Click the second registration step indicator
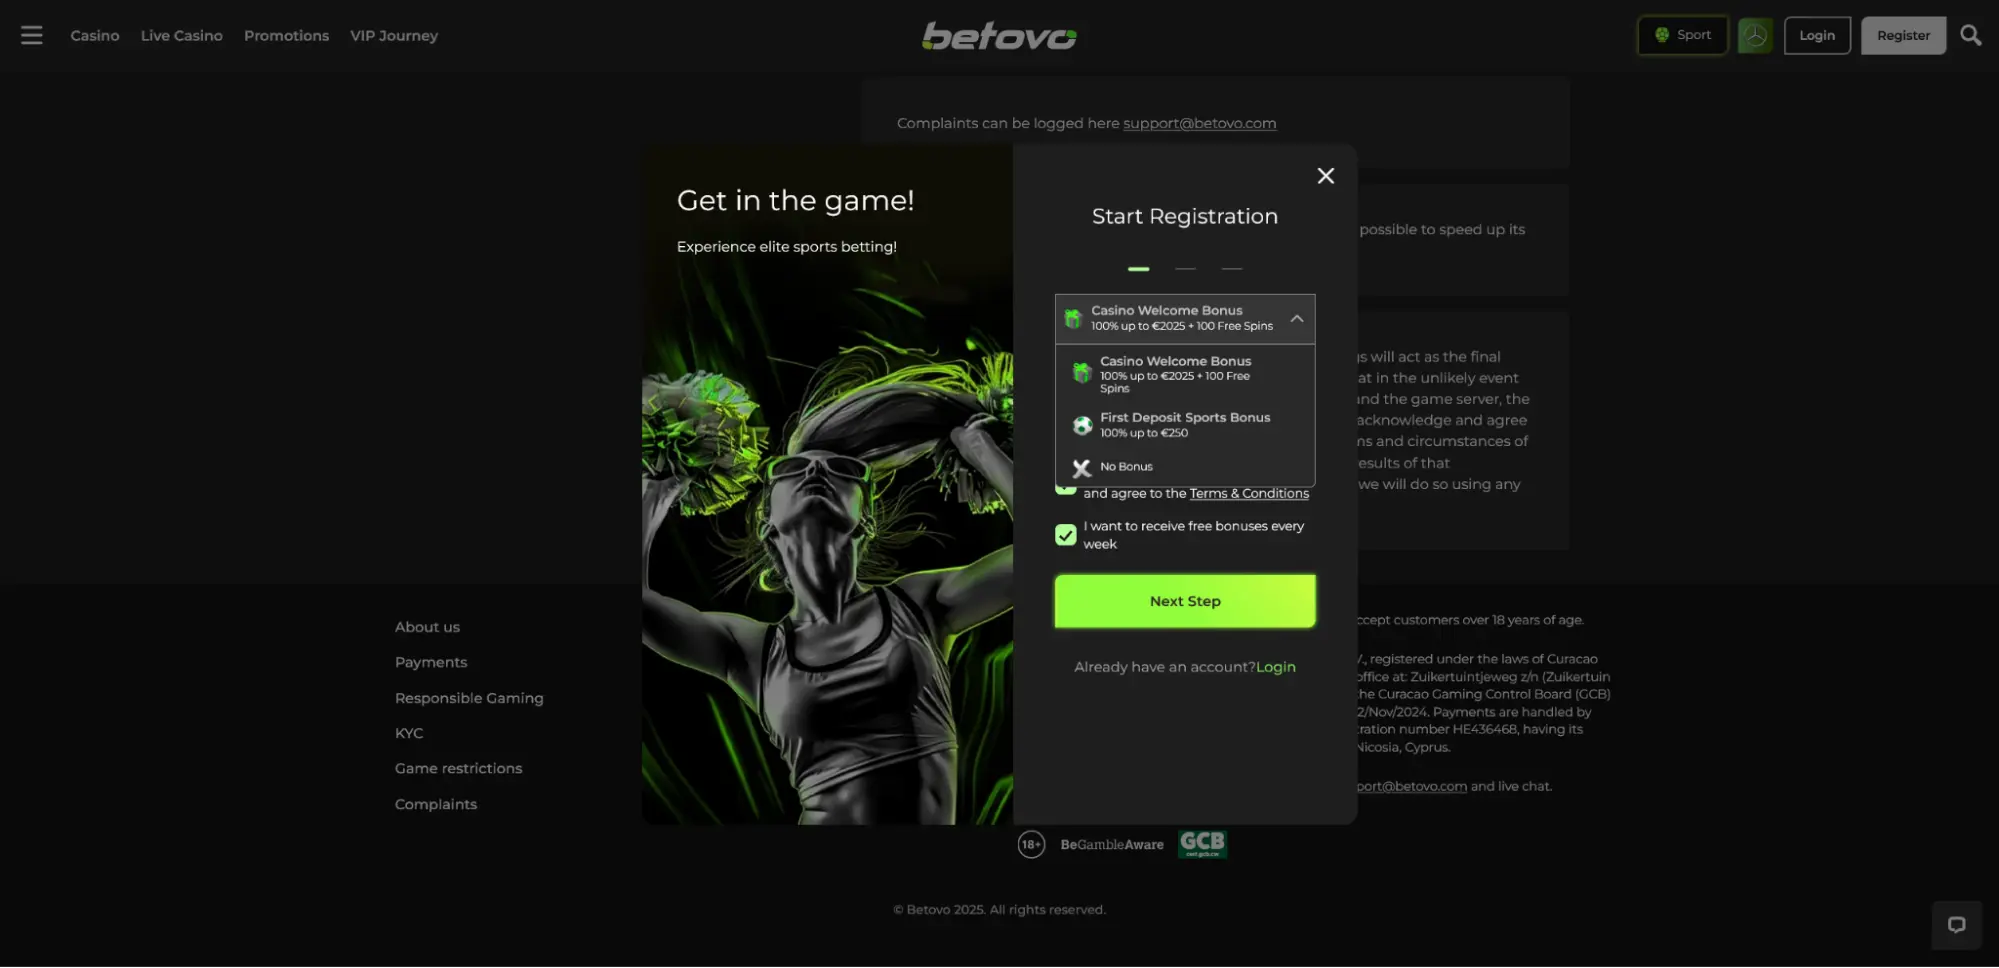The image size is (1999, 968). [x=1185, y=269]
